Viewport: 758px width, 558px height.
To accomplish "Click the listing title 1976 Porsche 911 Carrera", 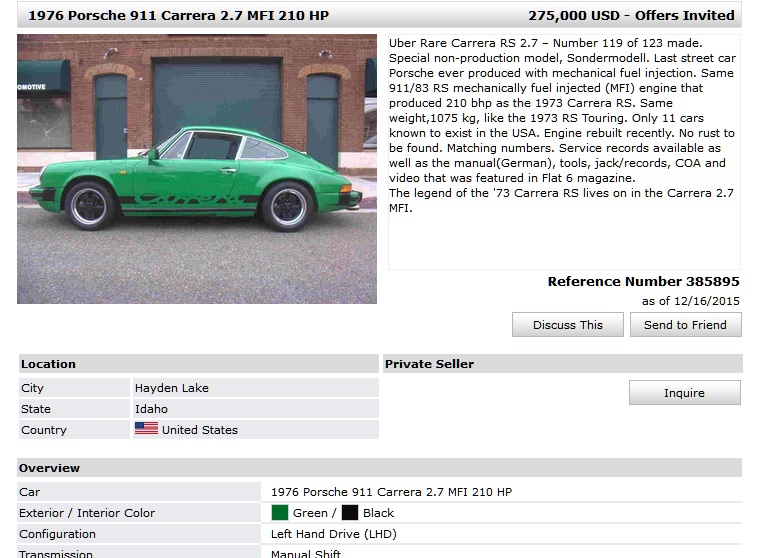I will point(178,15).
